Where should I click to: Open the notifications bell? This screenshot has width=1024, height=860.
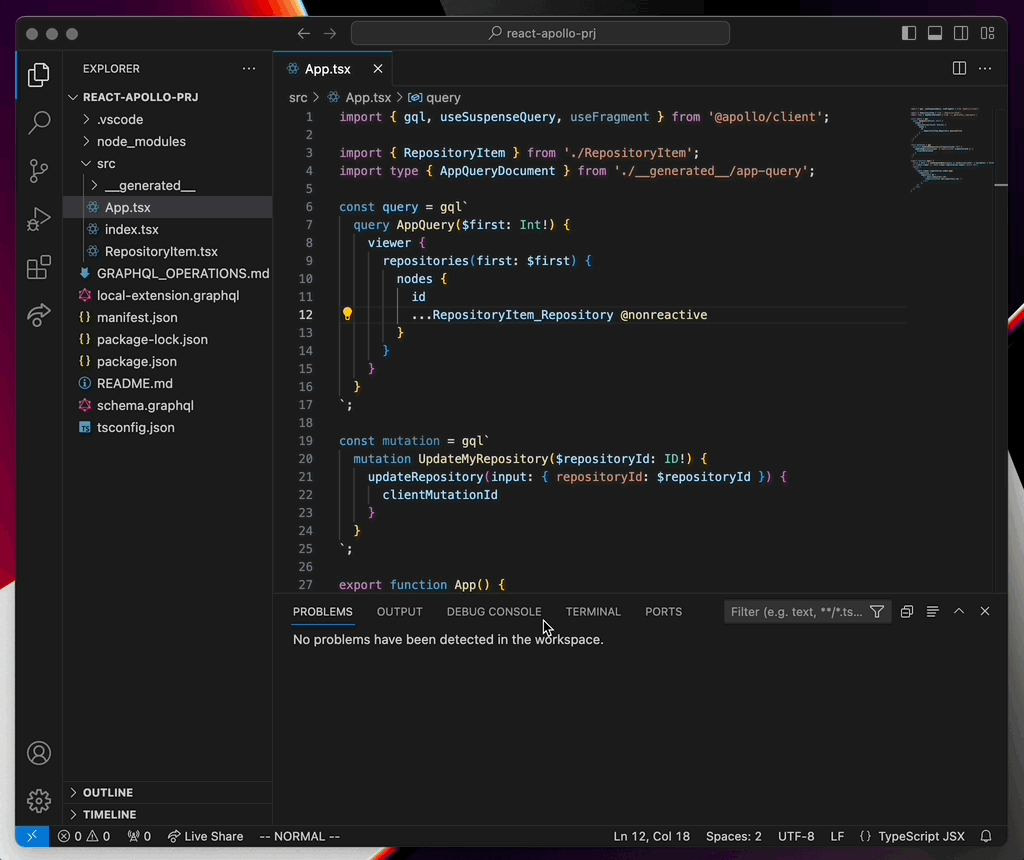pos(986,836)
